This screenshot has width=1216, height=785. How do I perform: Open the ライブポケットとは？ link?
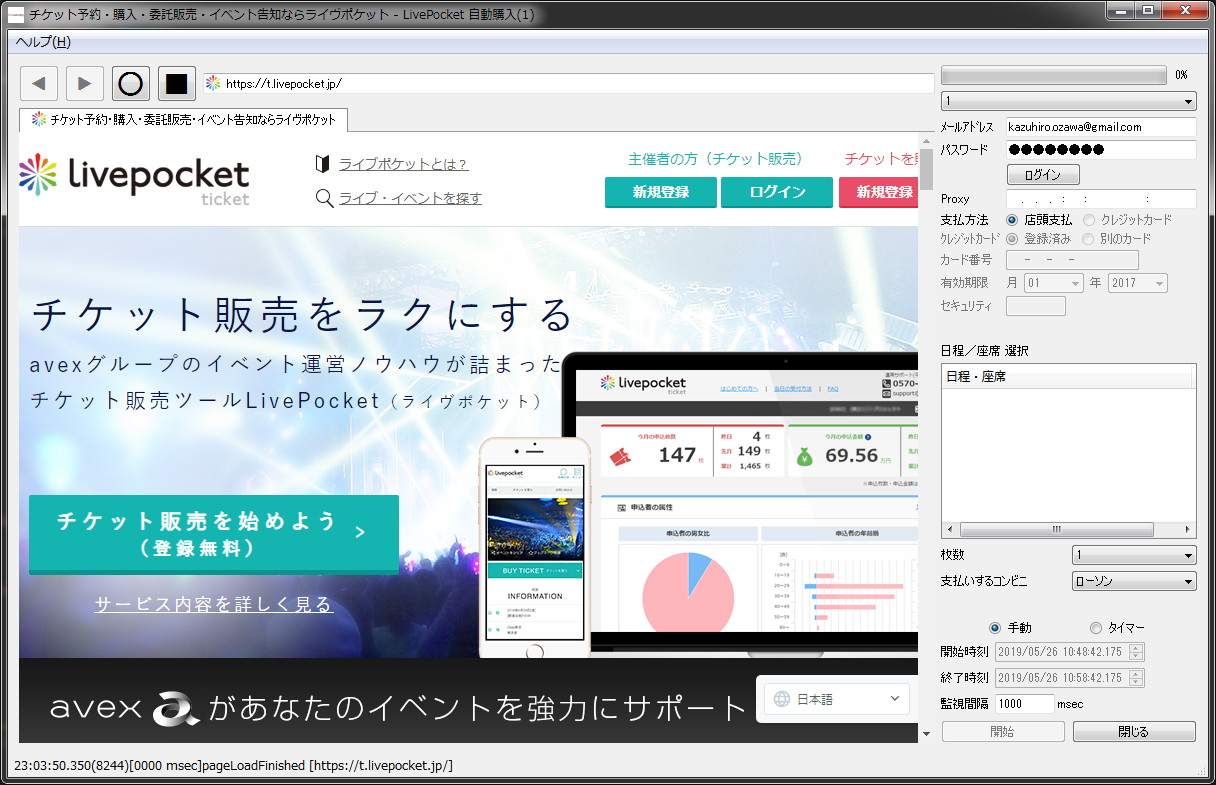point(403,164)
